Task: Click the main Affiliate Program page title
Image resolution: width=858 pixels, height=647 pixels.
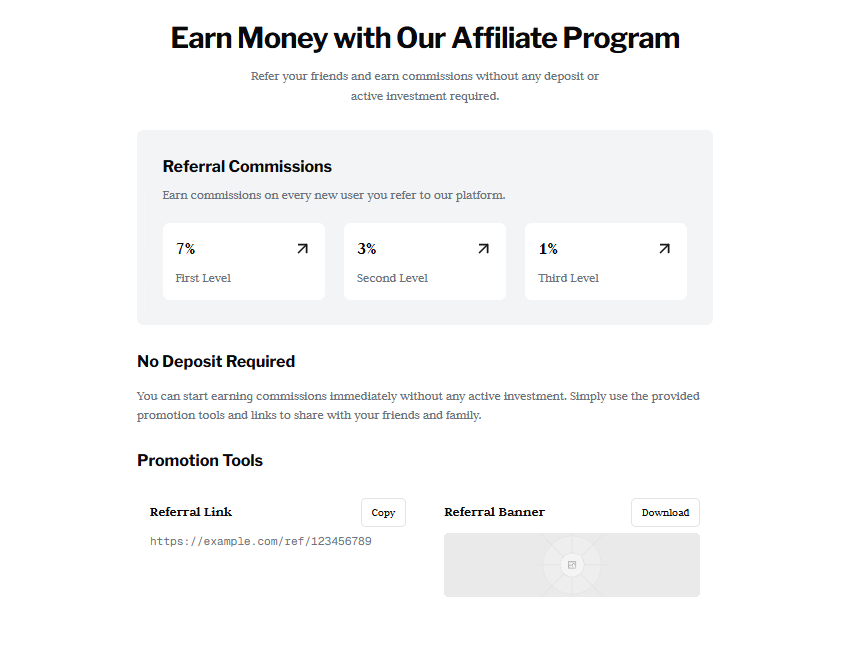Action: [x=425, y=38]
